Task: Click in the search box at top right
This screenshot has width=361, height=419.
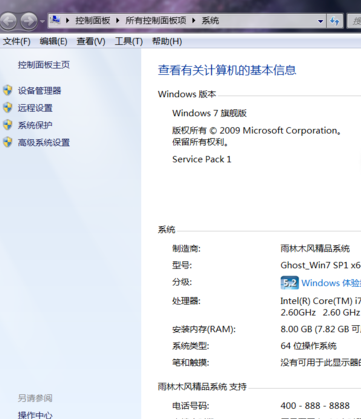Action: click(x=354, y=21)
